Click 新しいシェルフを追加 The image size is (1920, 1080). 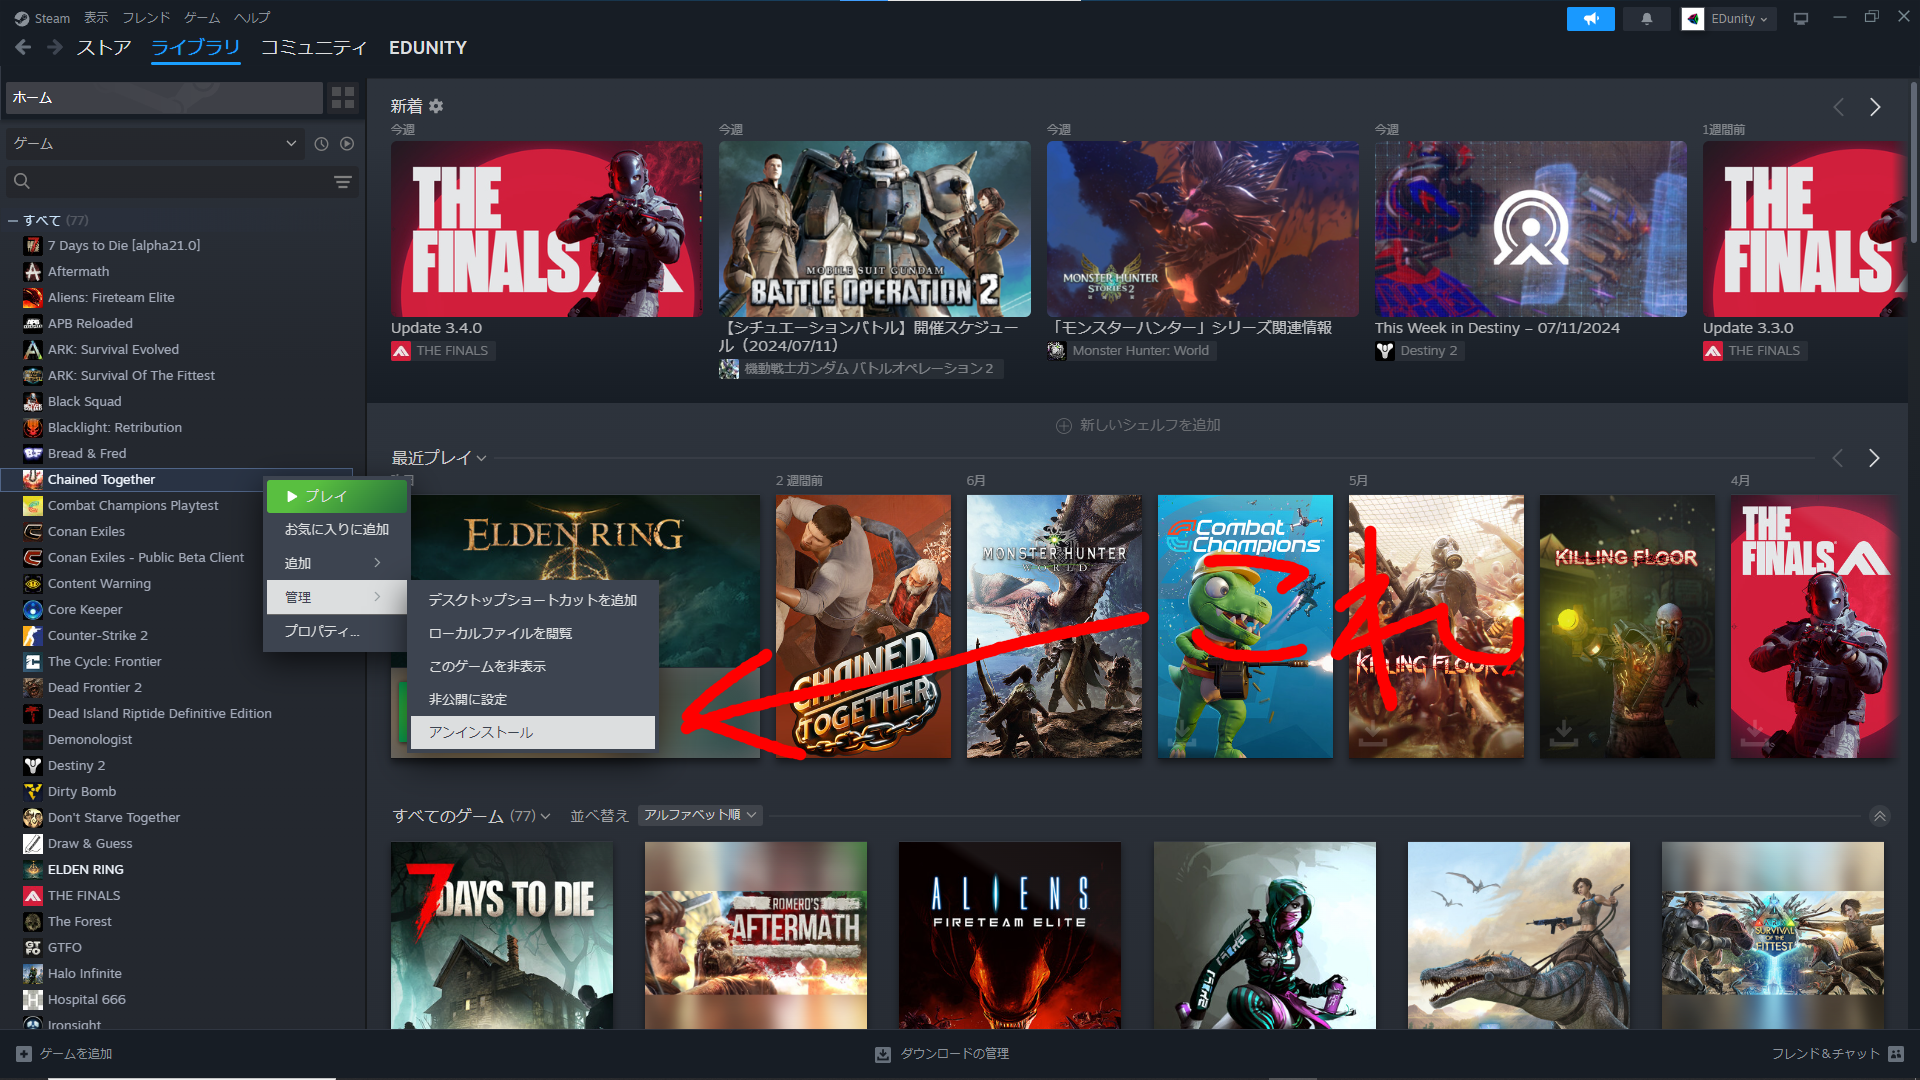point(1137,424)
